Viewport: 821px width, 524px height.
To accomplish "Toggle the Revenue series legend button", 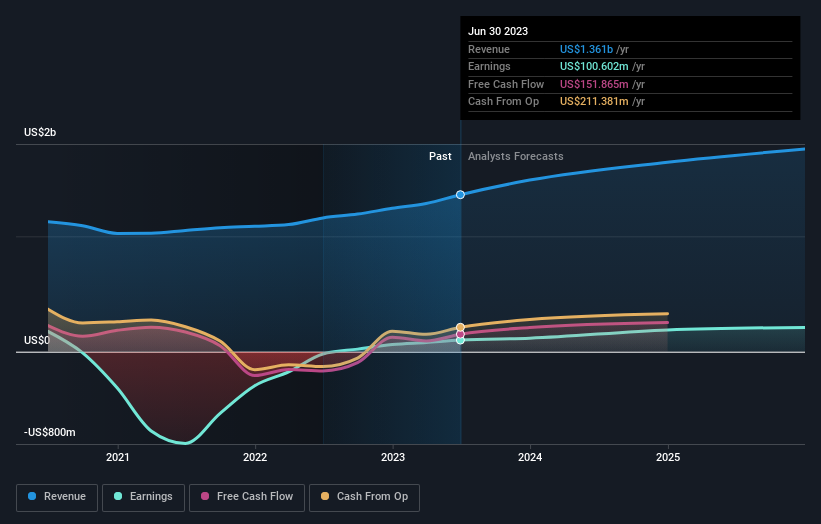I will point(57,497).
